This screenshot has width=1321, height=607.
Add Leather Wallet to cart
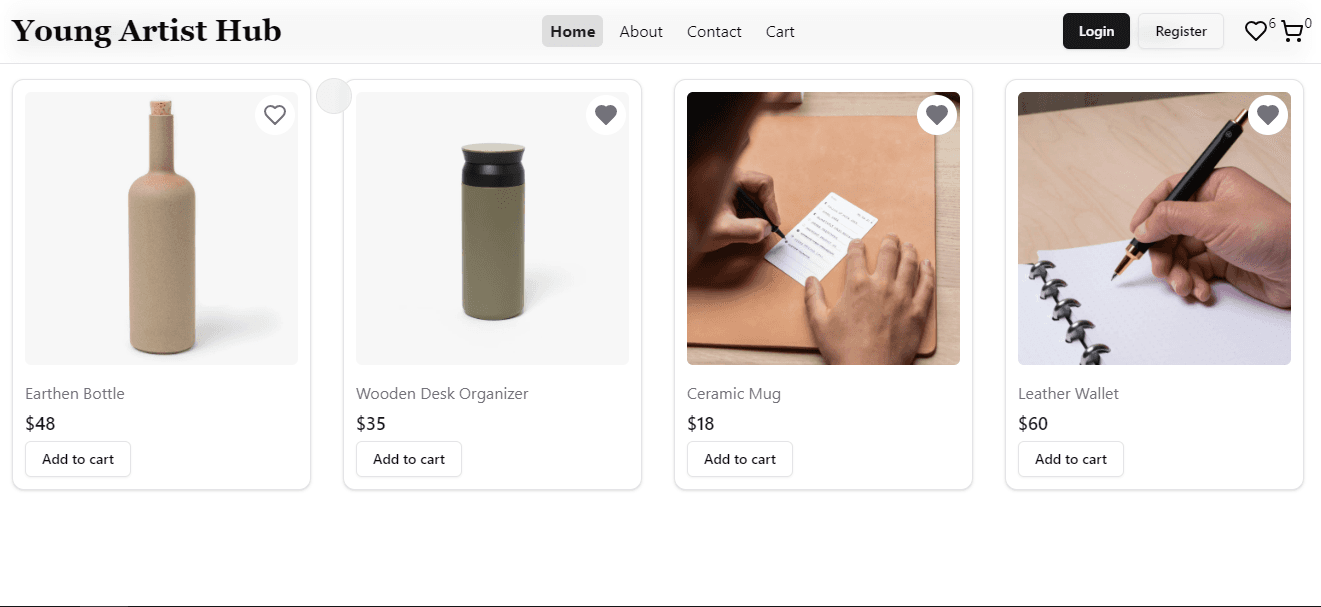point(1071,459)
